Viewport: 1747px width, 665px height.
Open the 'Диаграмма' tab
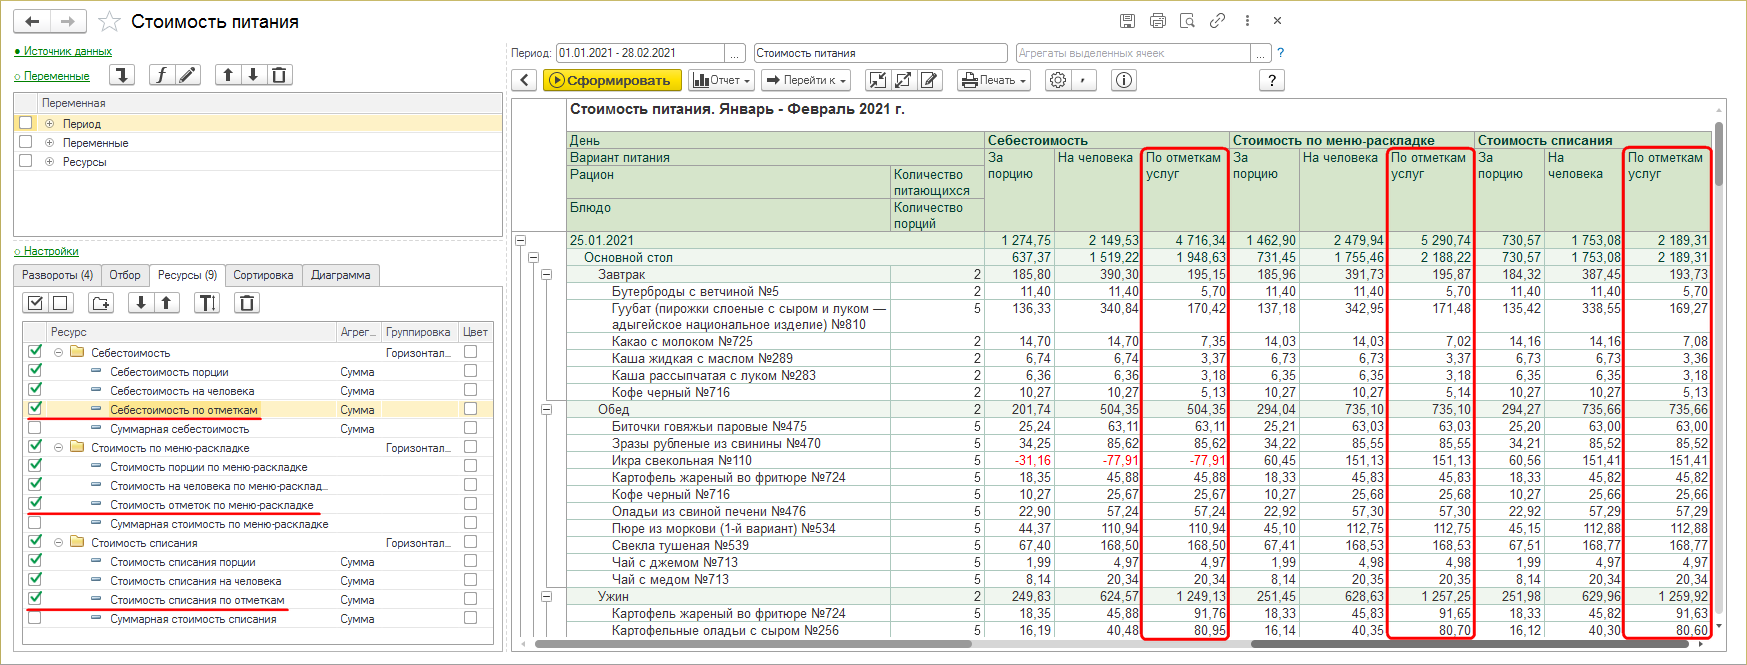click(x=340, y=275)
